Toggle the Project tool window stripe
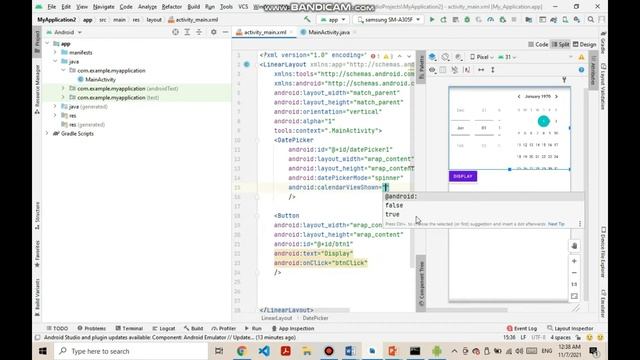This screenshot has width=640, height=360. [x=37, y=41]
